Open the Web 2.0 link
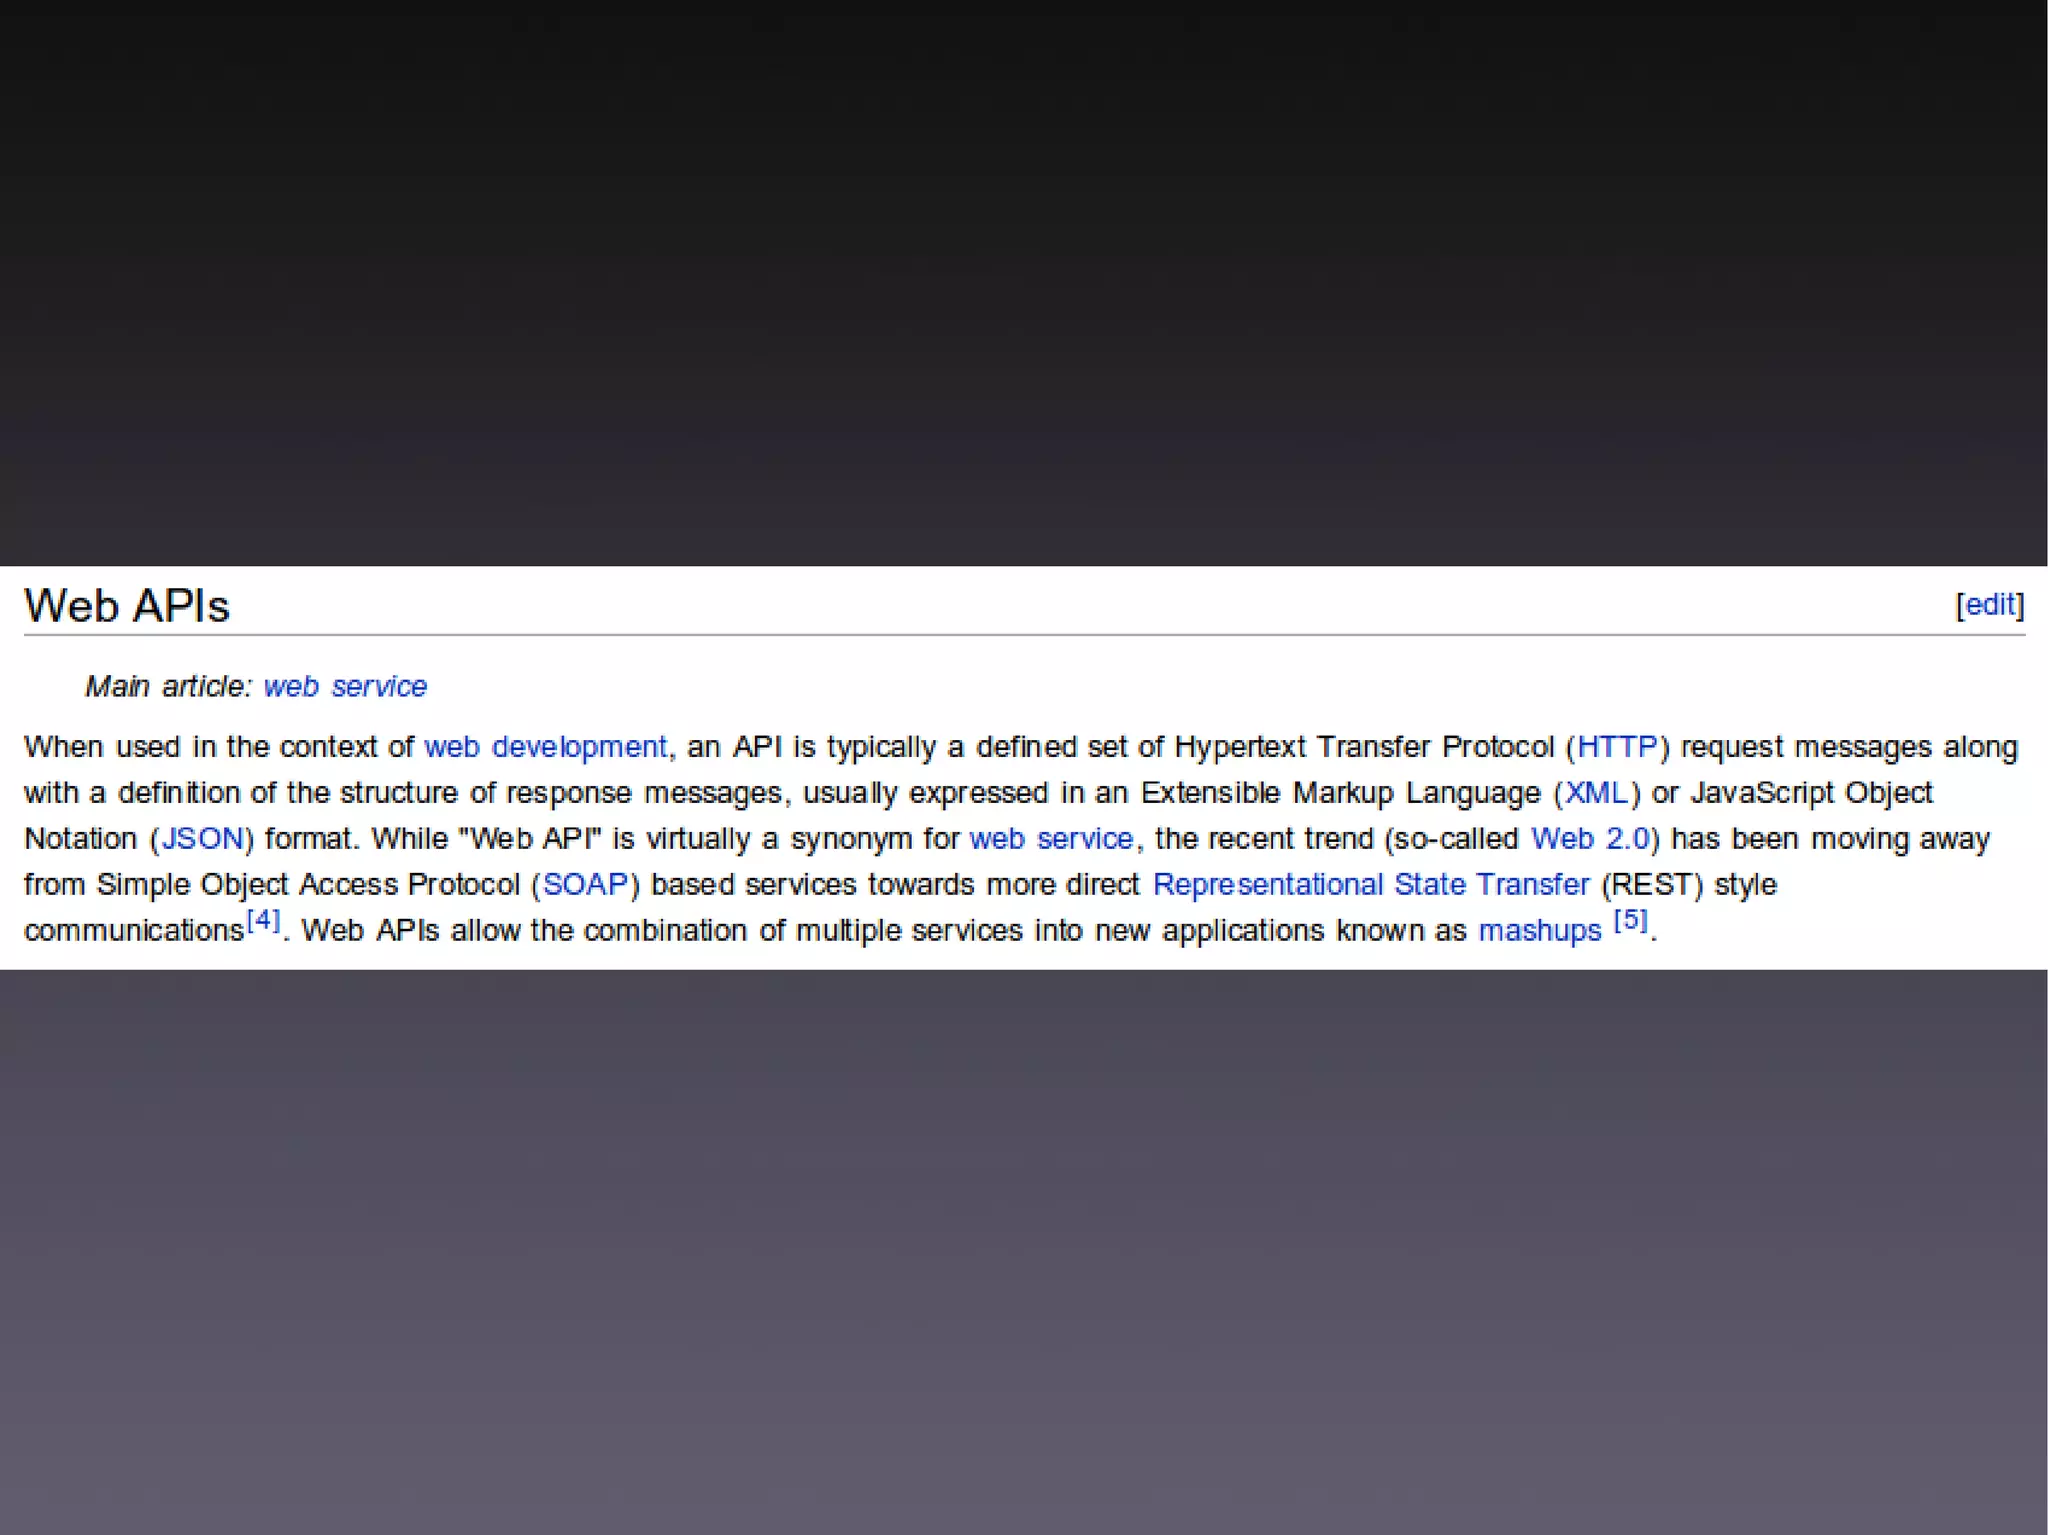This screenshot has width=2048, height=1535. pyautogui.click(x=1589, y=839)
